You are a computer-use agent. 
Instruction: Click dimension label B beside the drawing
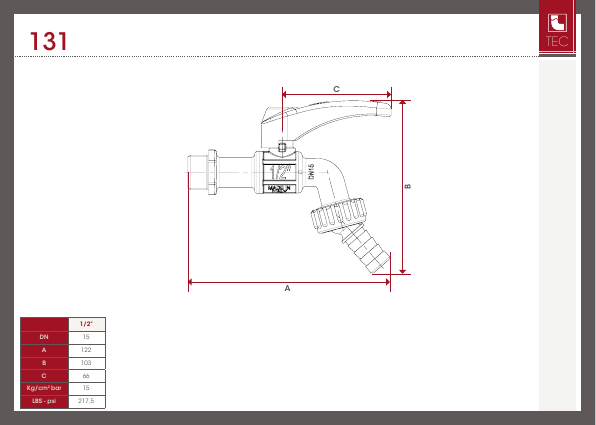(x=408, y=186)
